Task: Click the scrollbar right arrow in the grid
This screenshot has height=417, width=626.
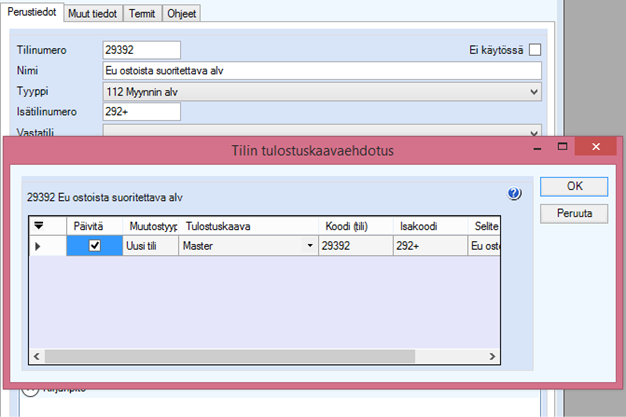Action: click(491, 356)
